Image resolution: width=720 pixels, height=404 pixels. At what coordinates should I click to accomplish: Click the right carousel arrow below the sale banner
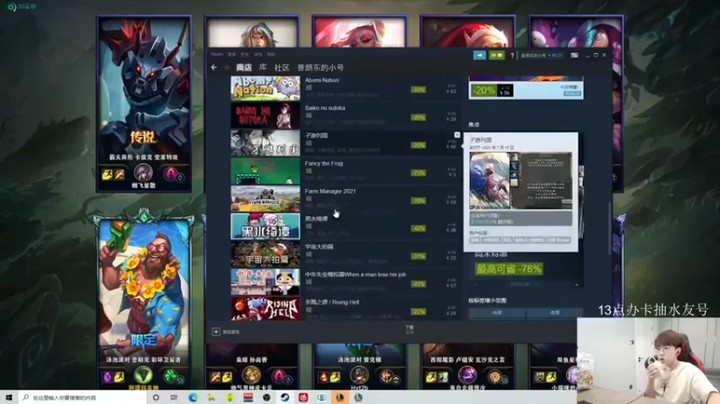[x=577, y=285]
